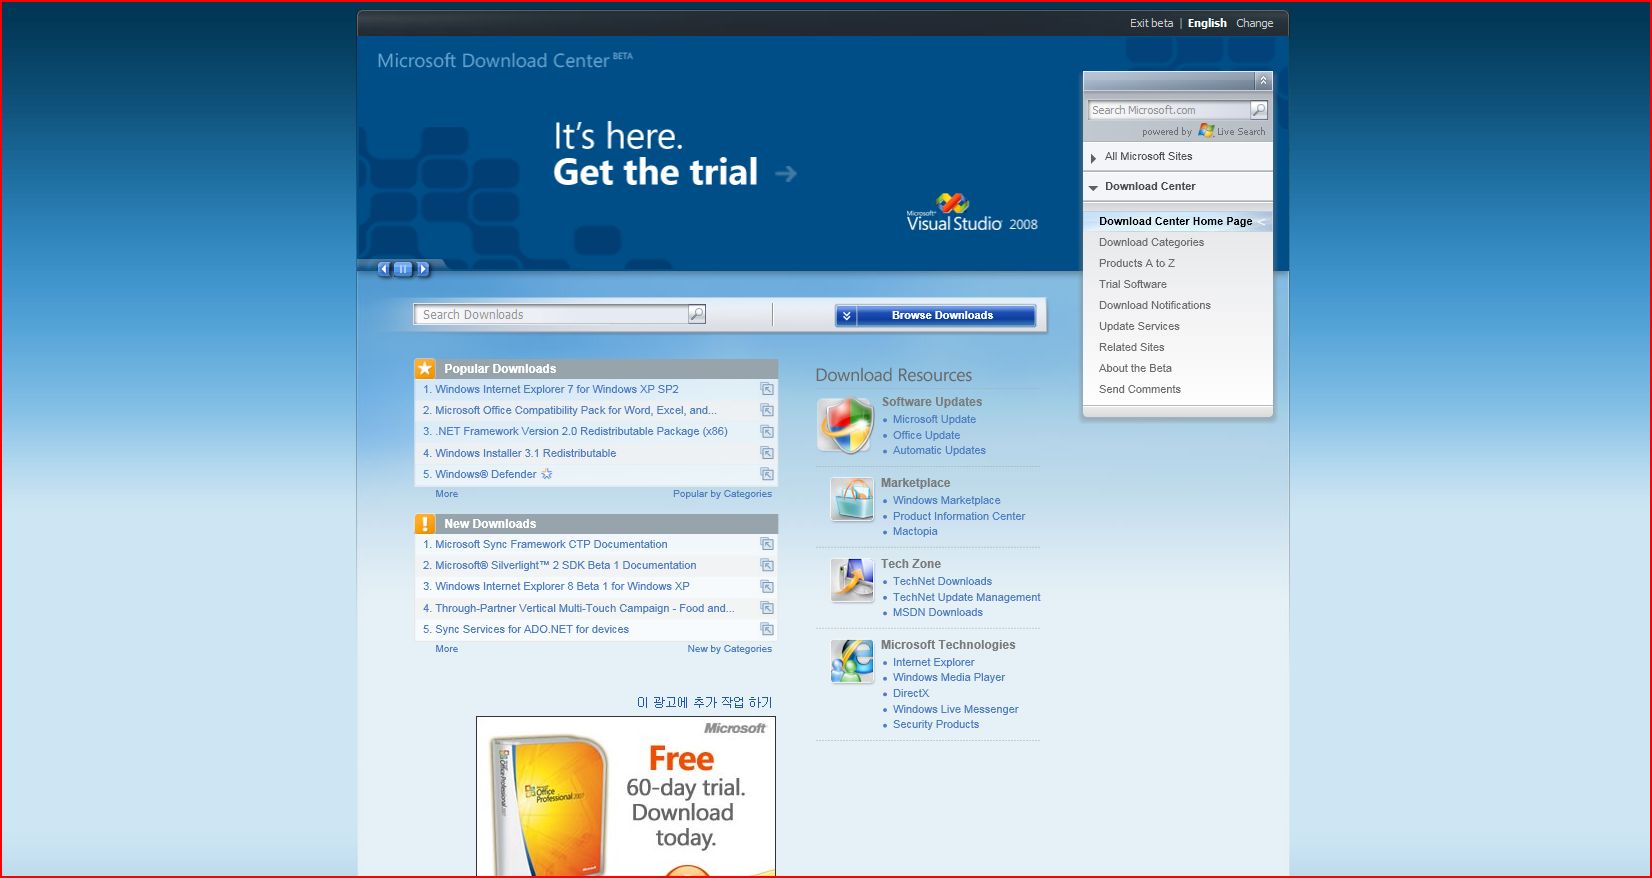
Task: Open Products A to Z in sidebar
Action: coord(1137,263)
